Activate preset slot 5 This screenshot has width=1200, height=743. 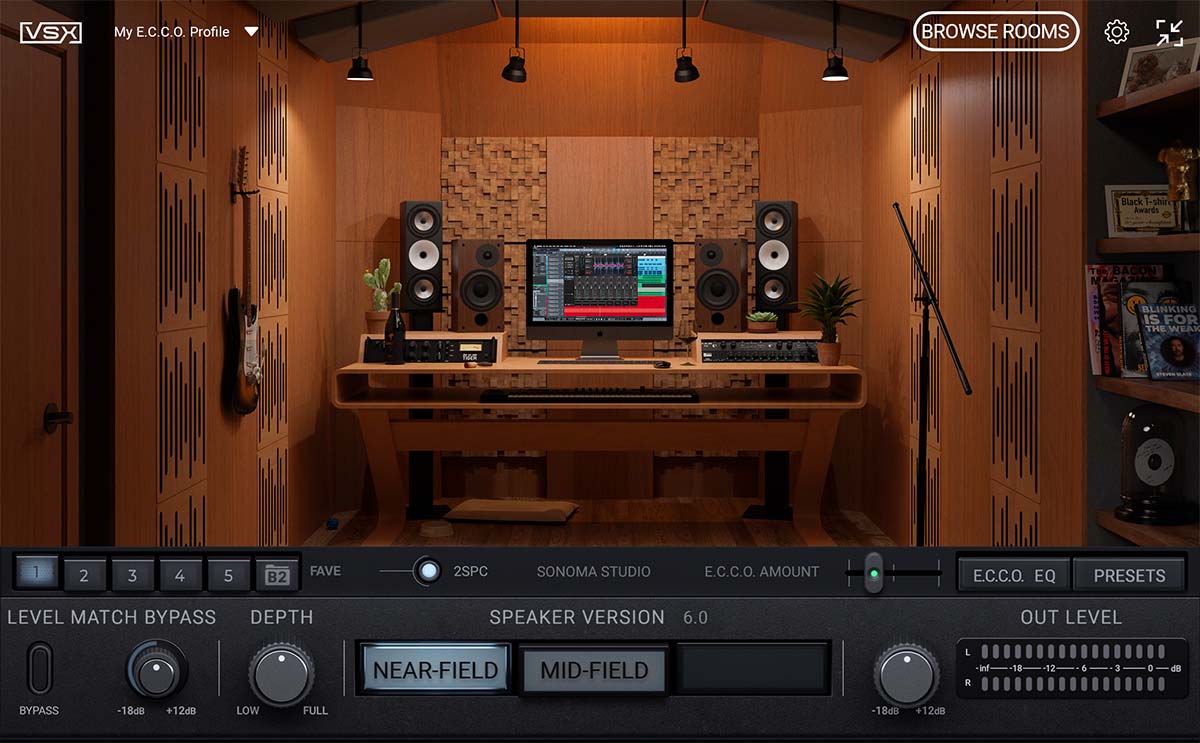[x=228, y=574]
